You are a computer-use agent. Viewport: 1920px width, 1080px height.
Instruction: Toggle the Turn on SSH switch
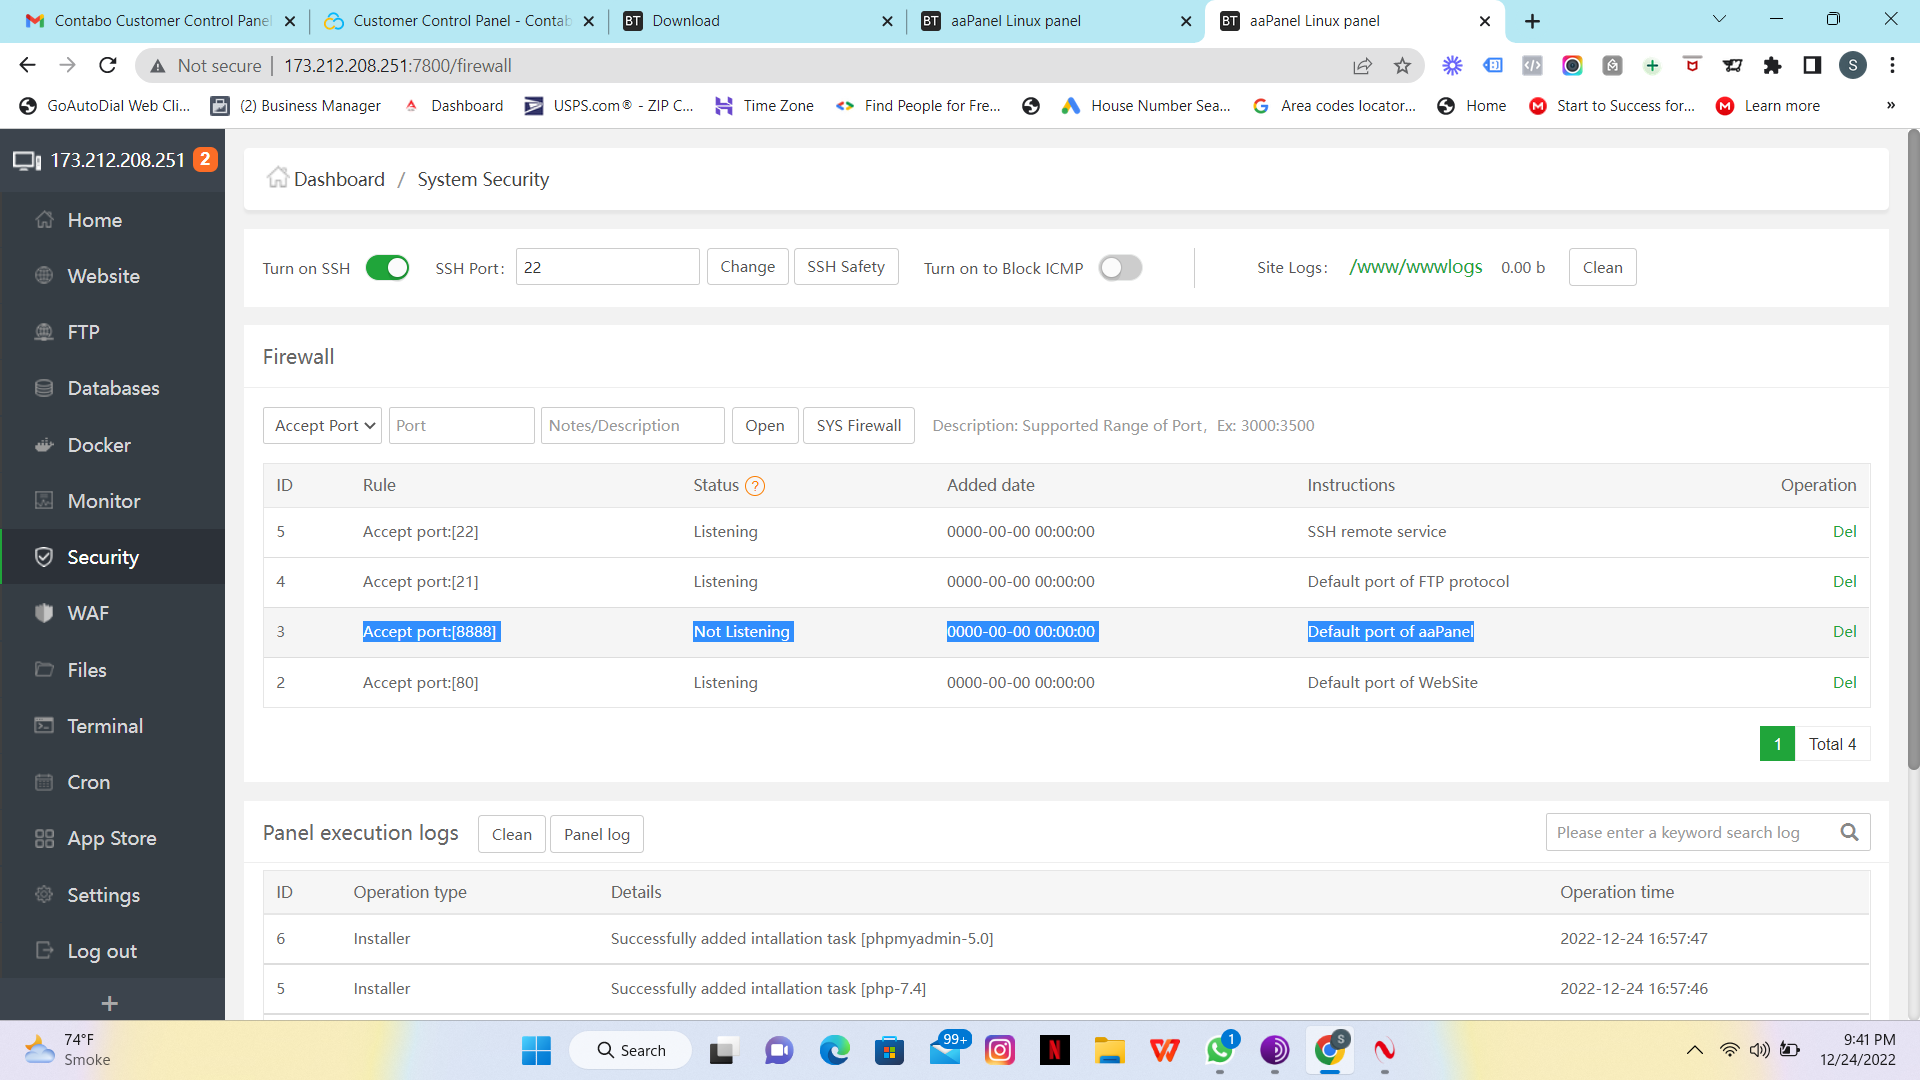(387, 268)
